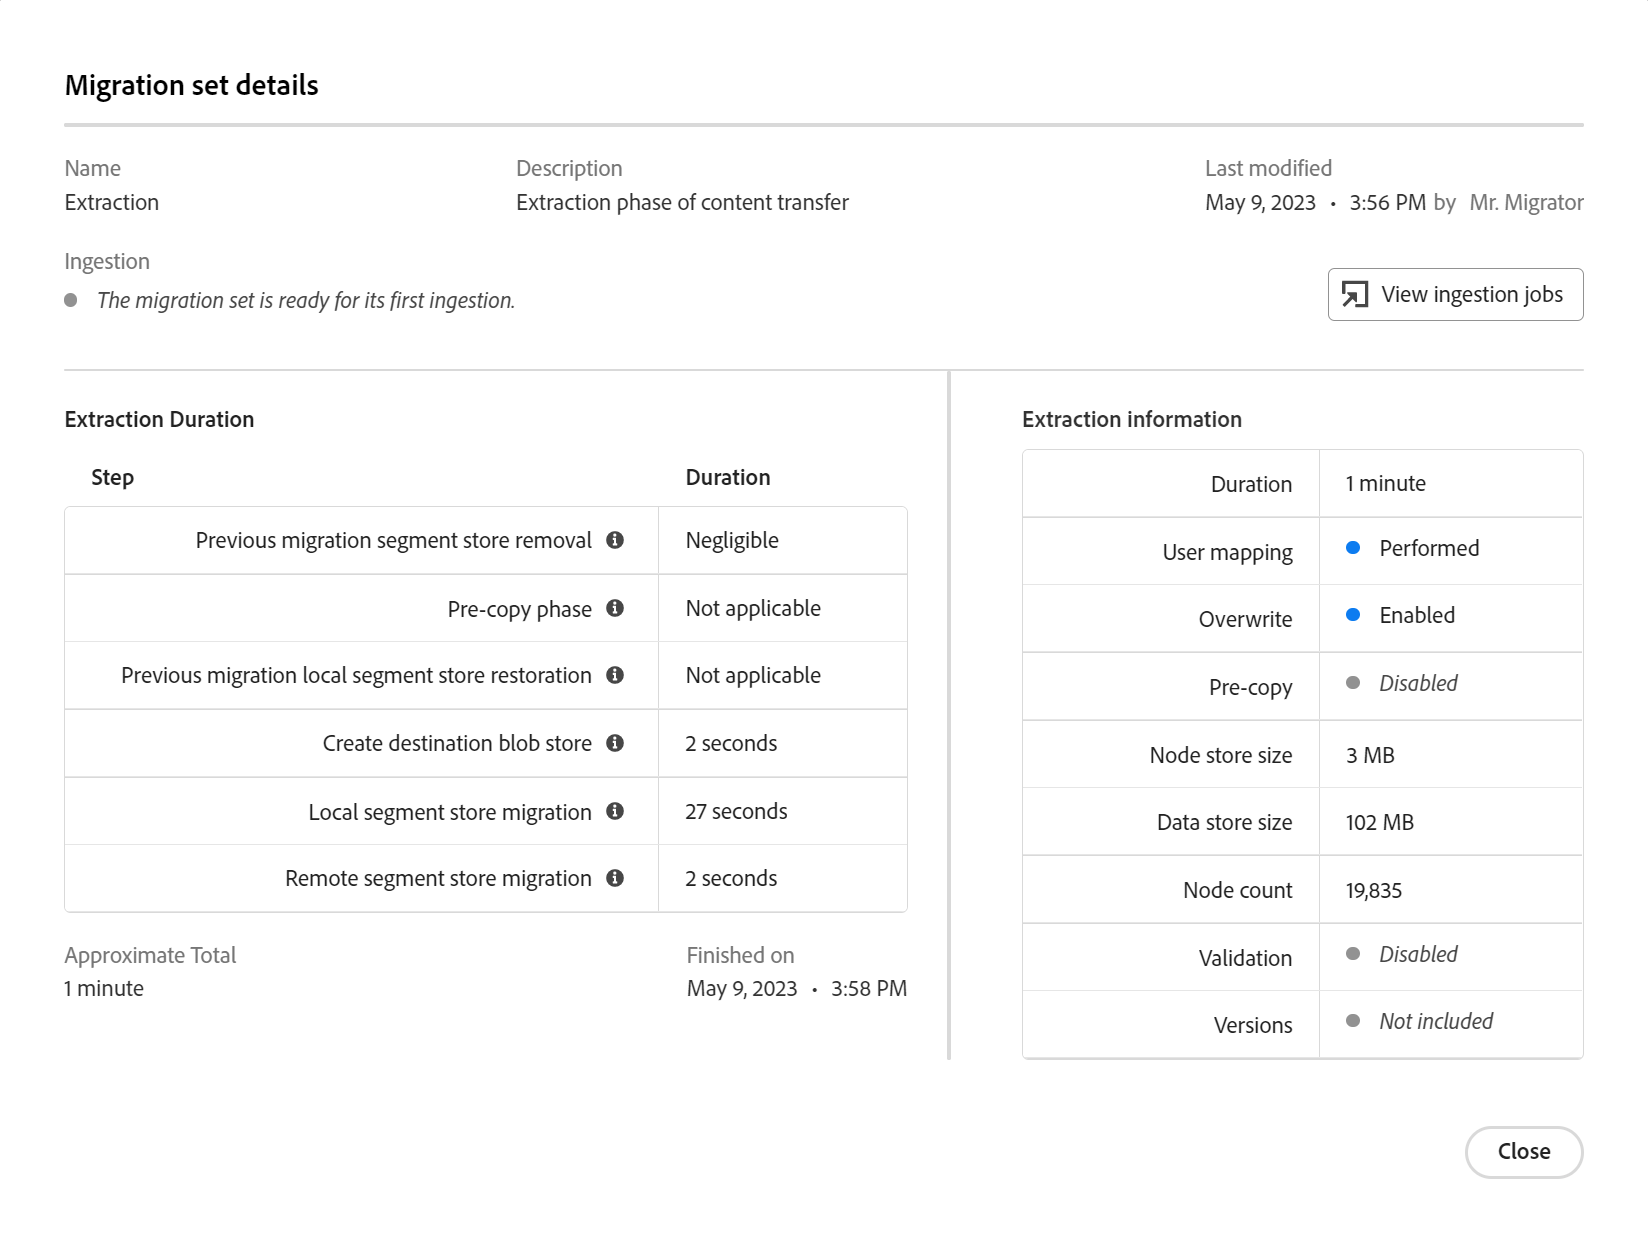Click info icon for Previous migration segment store removal

pyautogui.click(x=615, y=540)
